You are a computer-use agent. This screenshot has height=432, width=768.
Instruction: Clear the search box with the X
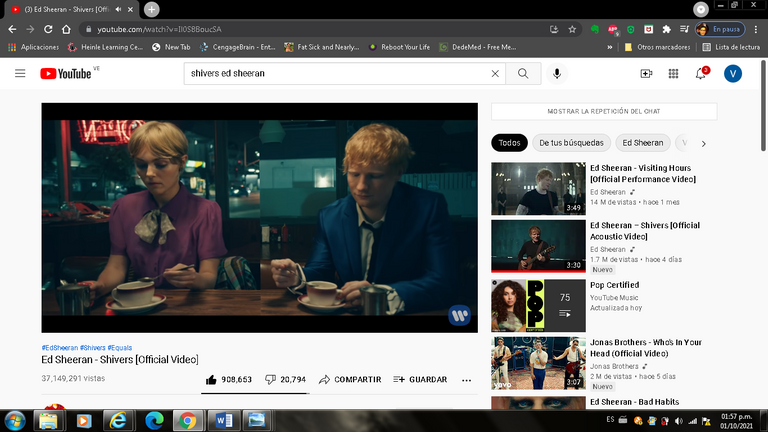[495, 73]
